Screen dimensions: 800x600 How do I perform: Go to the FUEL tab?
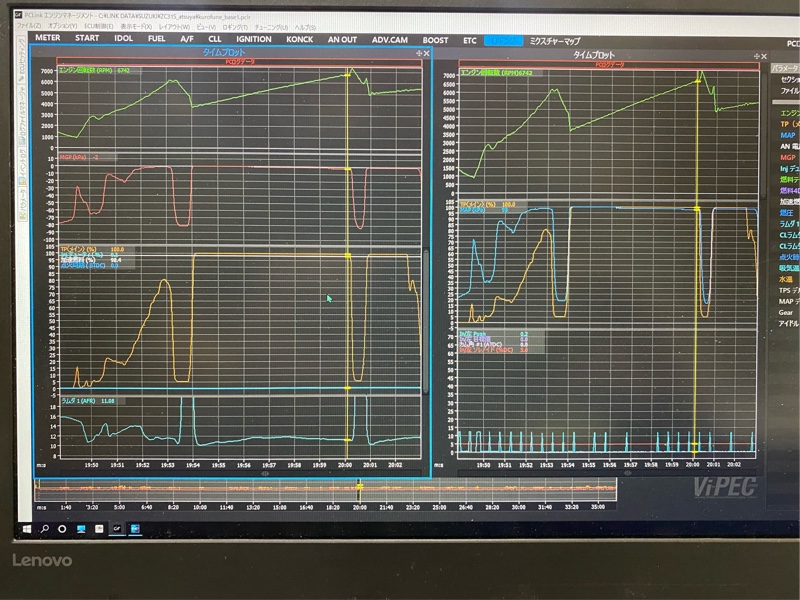[x=157, y=38]
